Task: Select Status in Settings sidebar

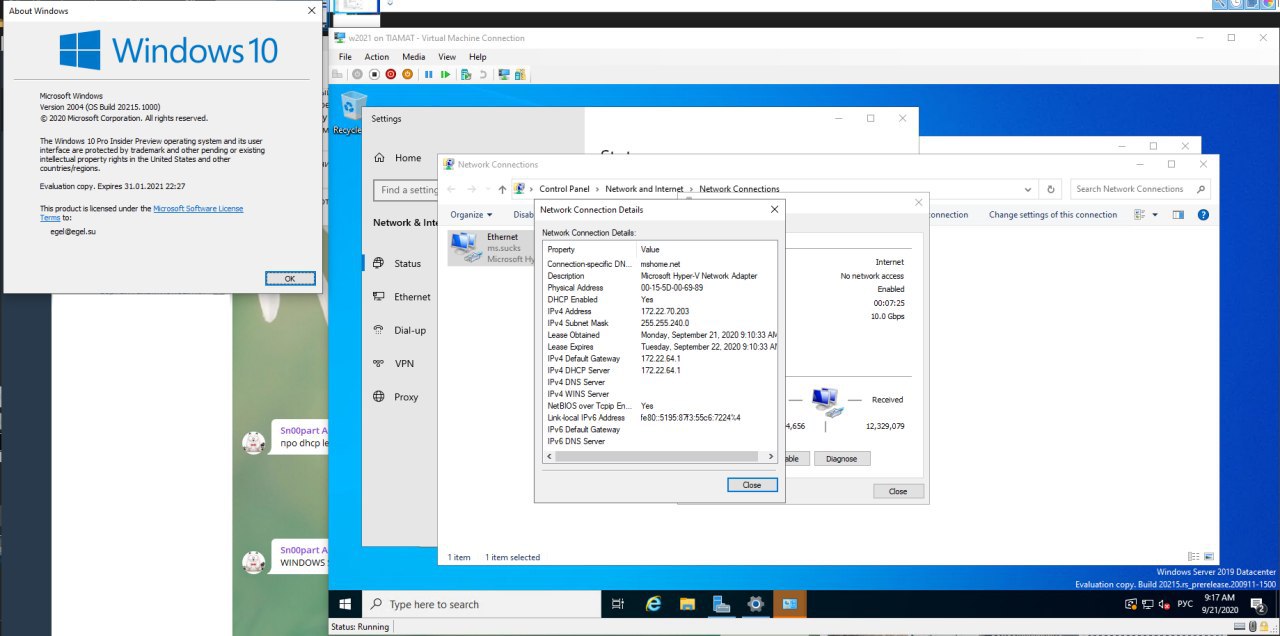Action: [x=401, y=263]
